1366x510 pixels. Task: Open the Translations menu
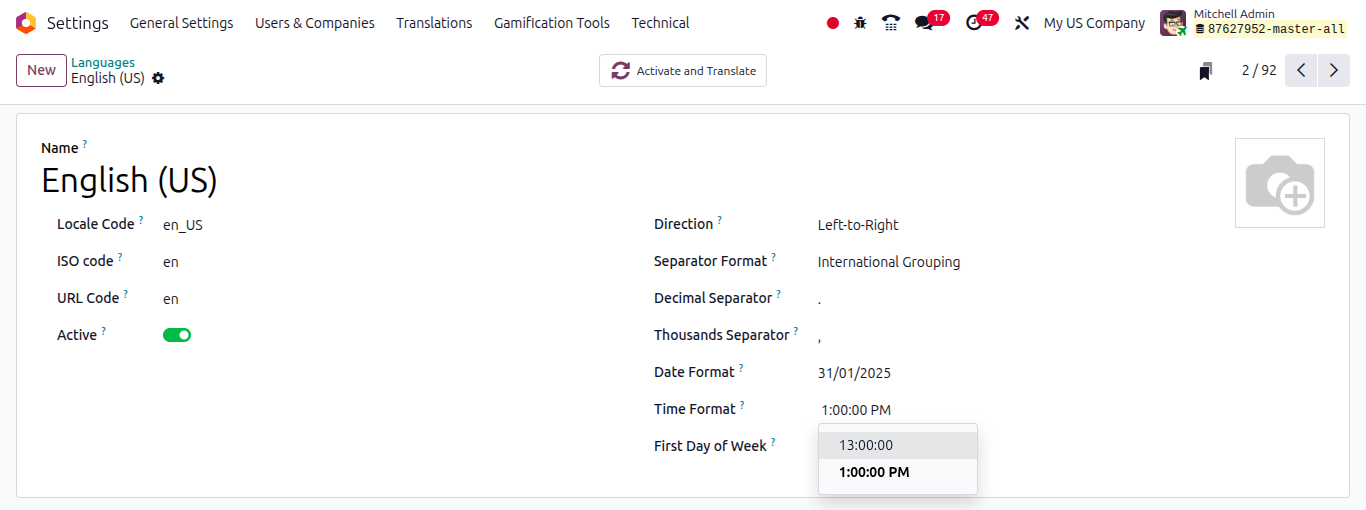coord(434,23)
